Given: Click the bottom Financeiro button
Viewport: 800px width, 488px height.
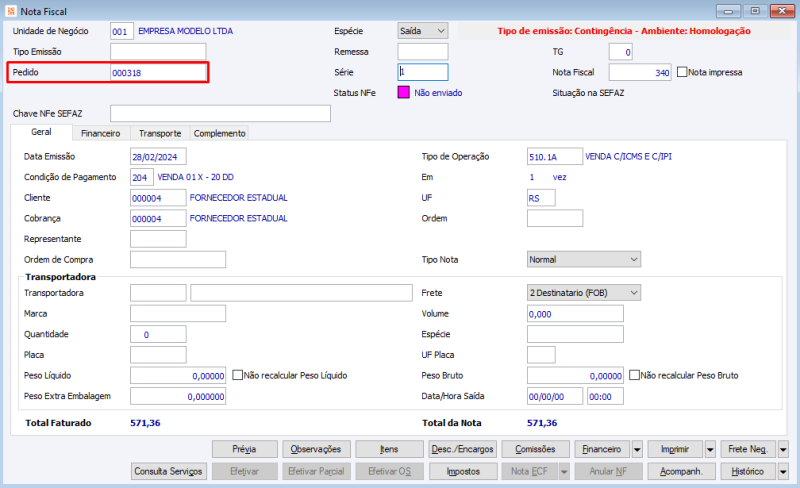Looking at the screenshot, I should pyautogui.click(x=603, y=449).
